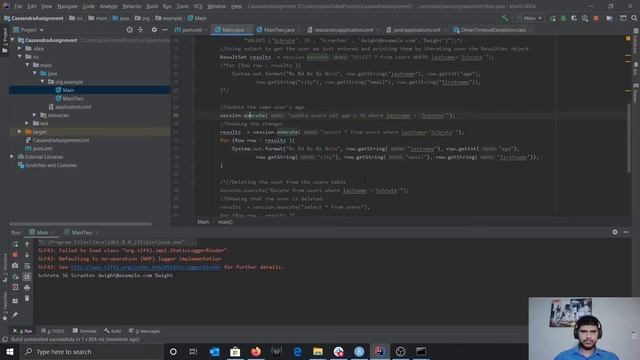Stop the run with the Run panel red button

(15, 255)
